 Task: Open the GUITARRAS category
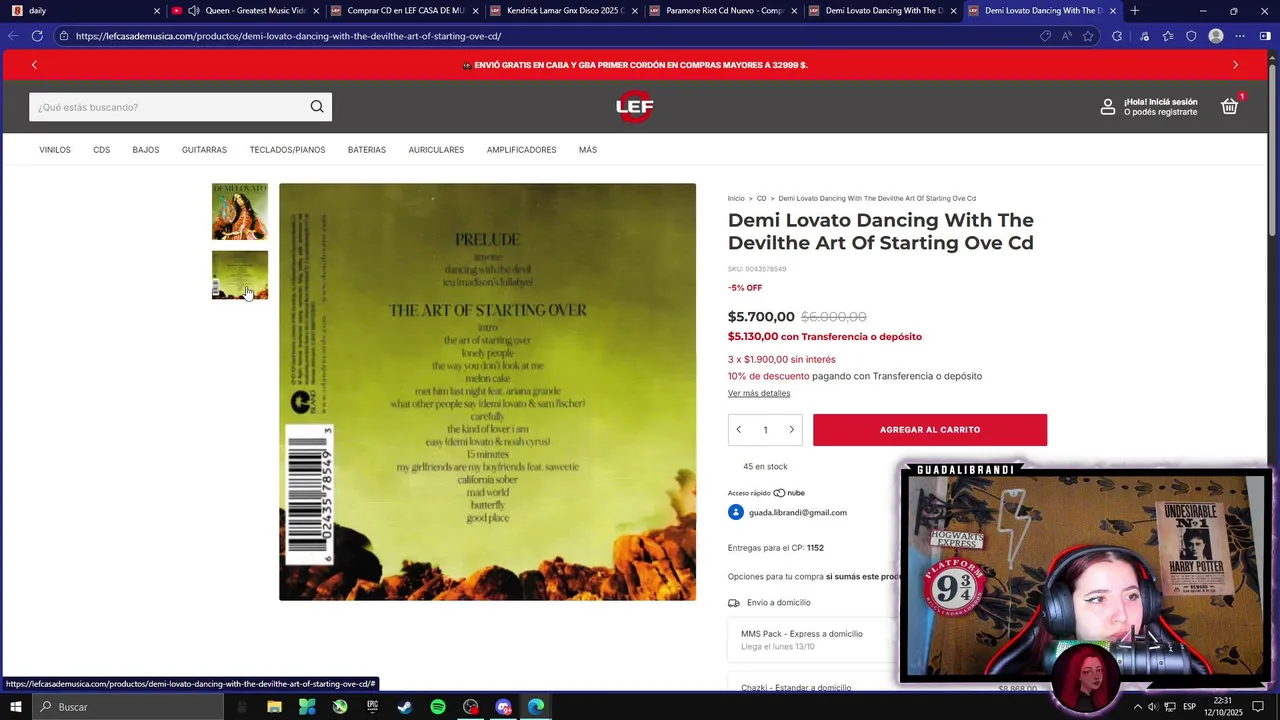pyautogui.click(x=204, y=150)
